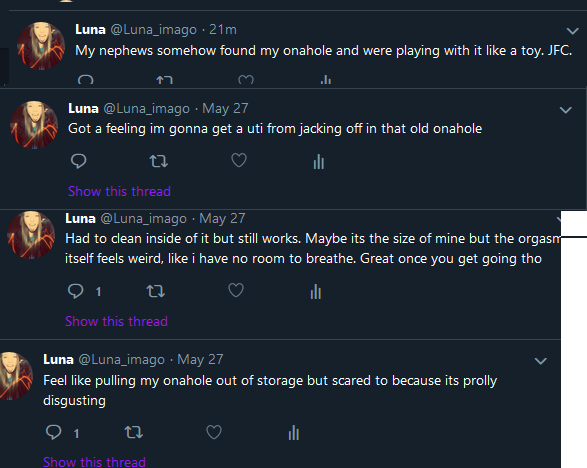Reply to the 'pulling out of storage' tweet

54,432
